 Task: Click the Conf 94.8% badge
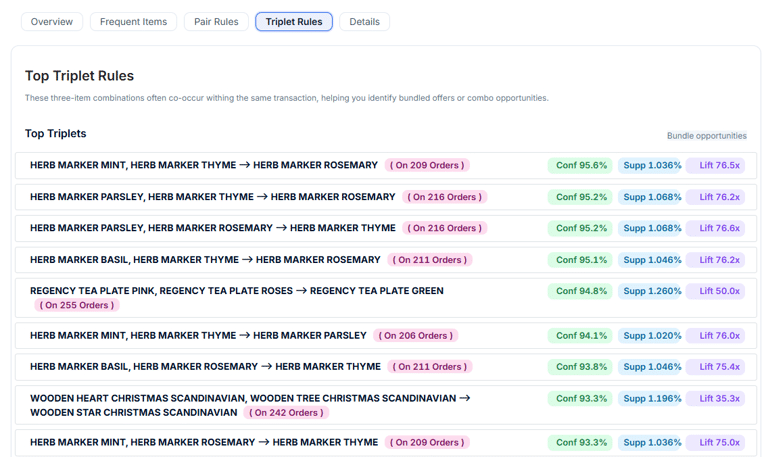click(581, 292)
